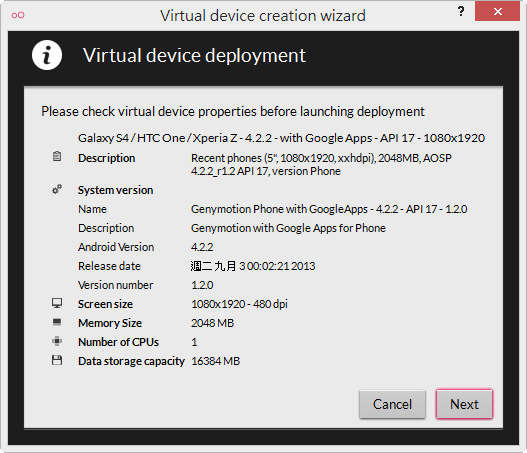The image size is (527, 453).
Task: Click the 'Android Version' label
Action: [x=116, y=247]
